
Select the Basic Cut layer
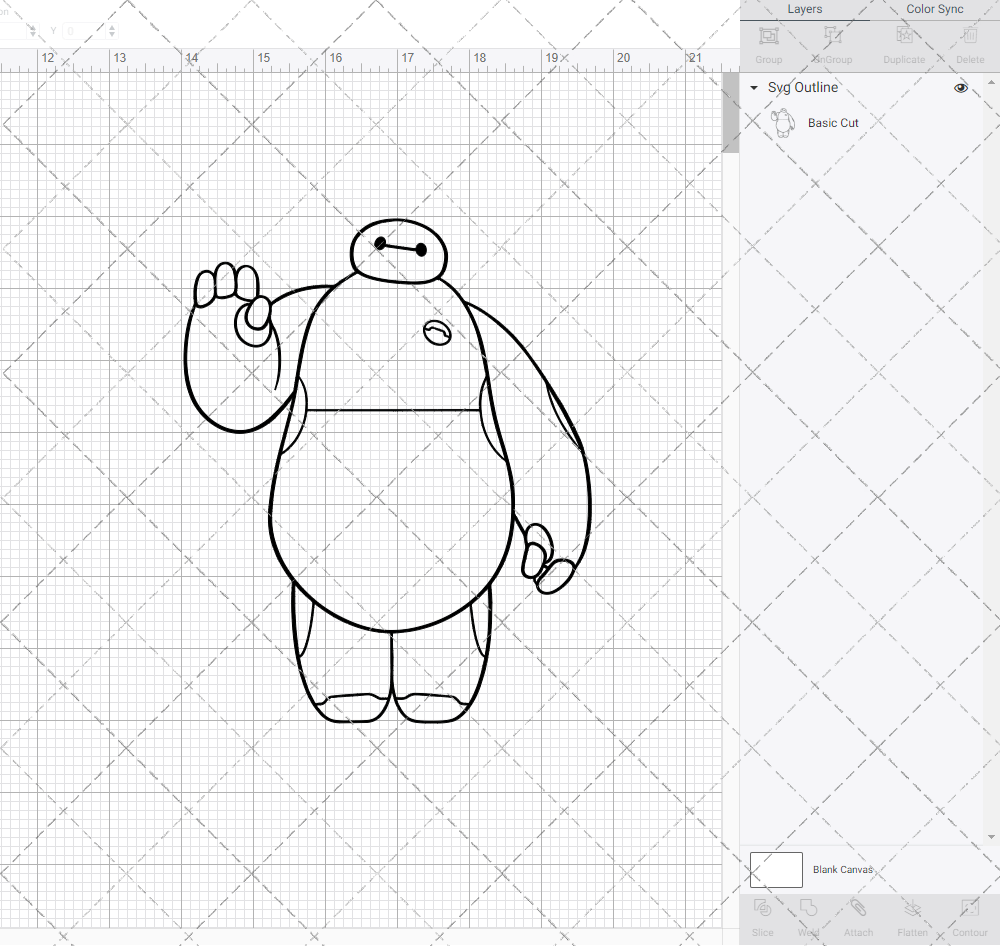pyautogui.click(x=833, y=123)
